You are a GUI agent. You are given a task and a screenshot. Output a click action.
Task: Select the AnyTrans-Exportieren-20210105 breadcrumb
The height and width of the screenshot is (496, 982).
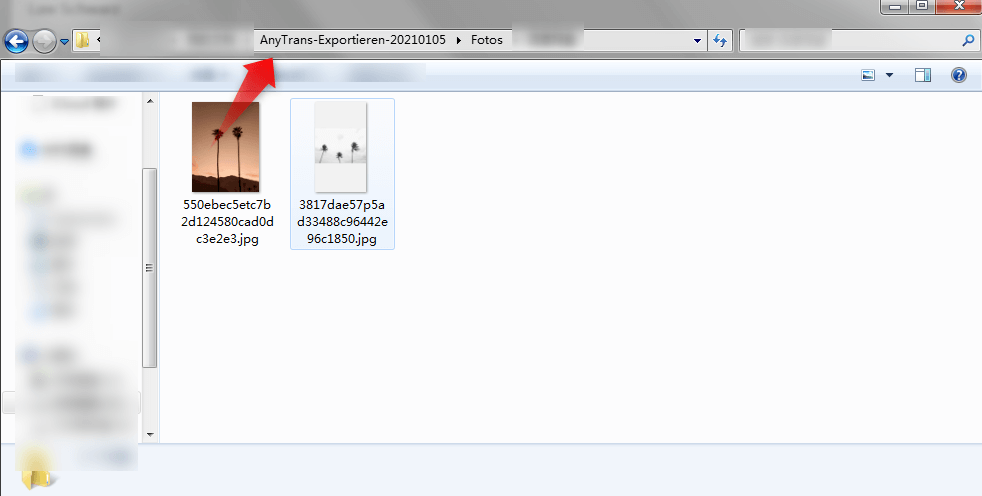(353, 40)
